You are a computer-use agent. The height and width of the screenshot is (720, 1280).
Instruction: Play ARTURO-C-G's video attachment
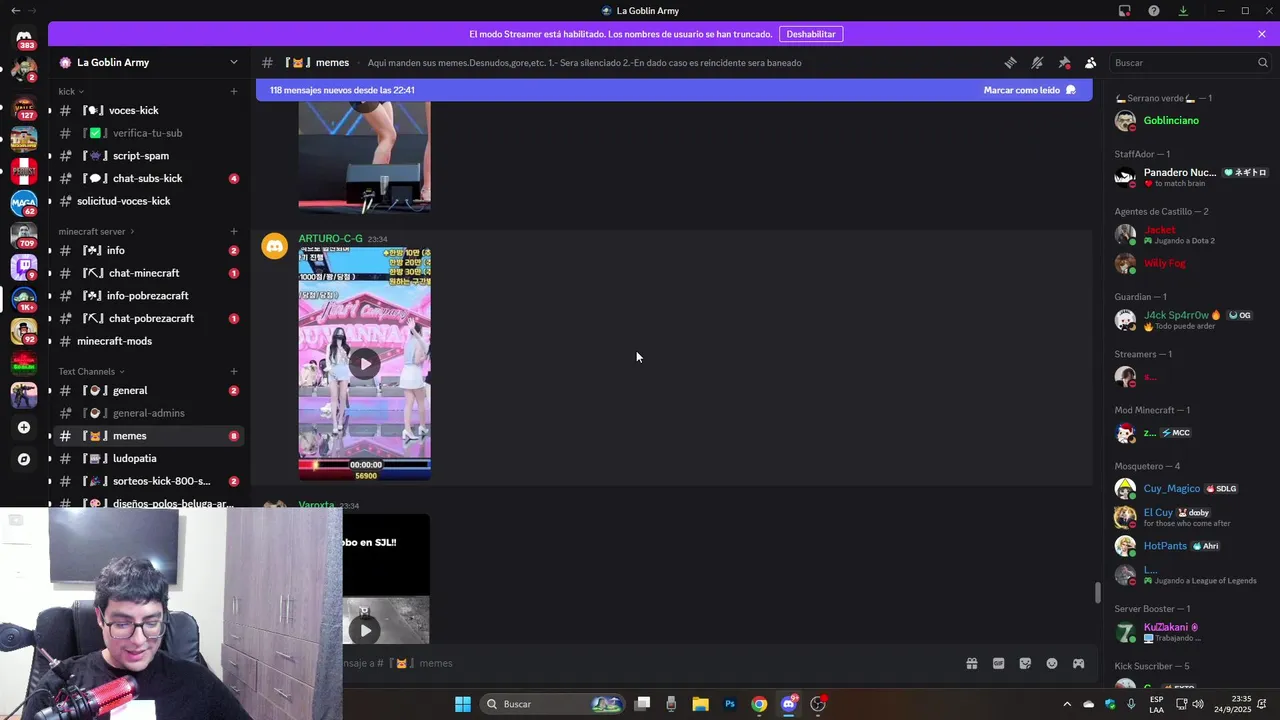click(x=365, y=363)
